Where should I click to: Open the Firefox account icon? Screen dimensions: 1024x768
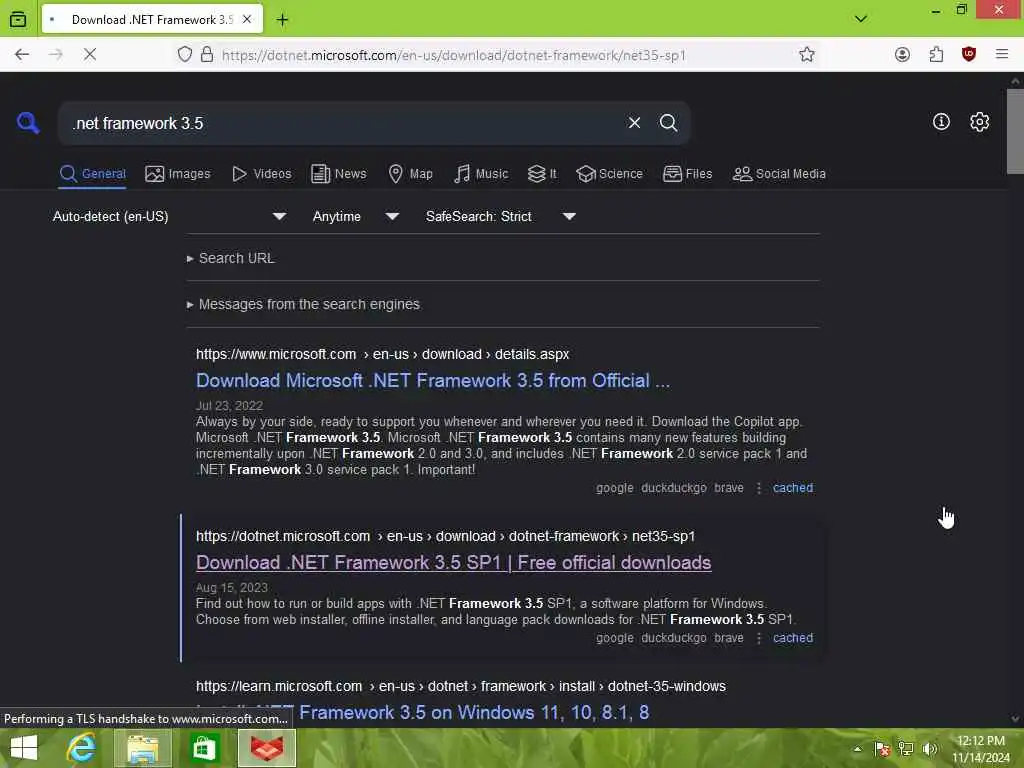tap(903, 55)
